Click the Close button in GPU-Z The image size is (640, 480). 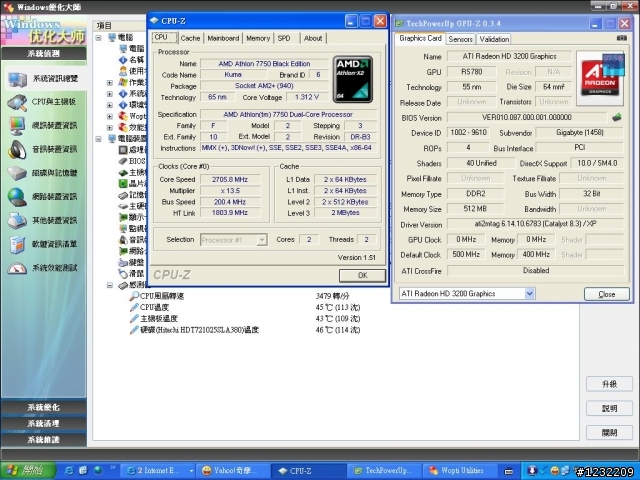(x=607, y=294)
